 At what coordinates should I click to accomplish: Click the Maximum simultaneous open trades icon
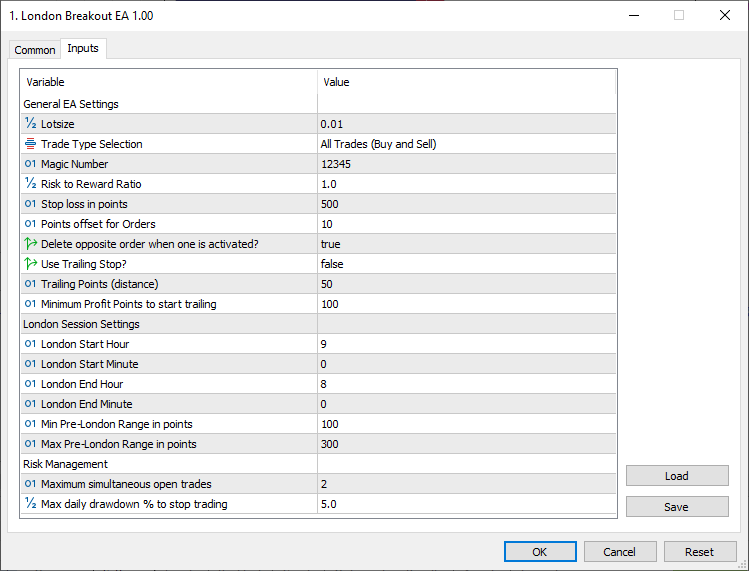pyautogui.click(x=31, y=484)
